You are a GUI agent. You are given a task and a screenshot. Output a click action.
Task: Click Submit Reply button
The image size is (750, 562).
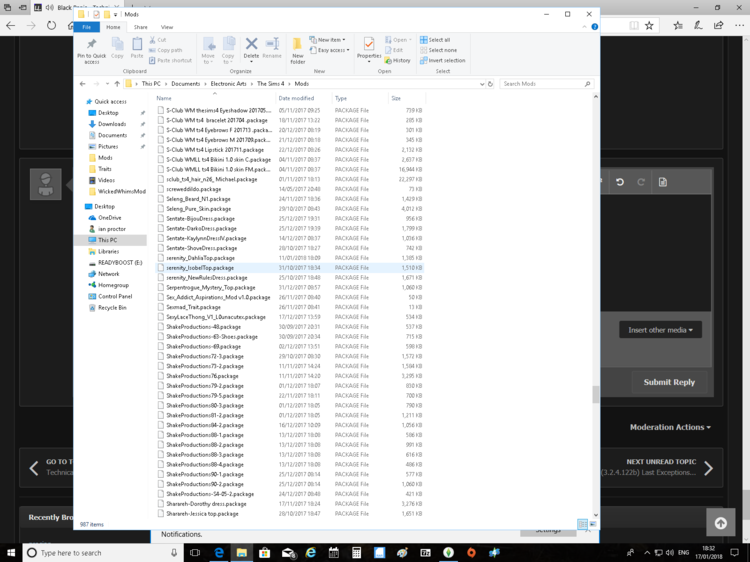click(x=669, y=382)
